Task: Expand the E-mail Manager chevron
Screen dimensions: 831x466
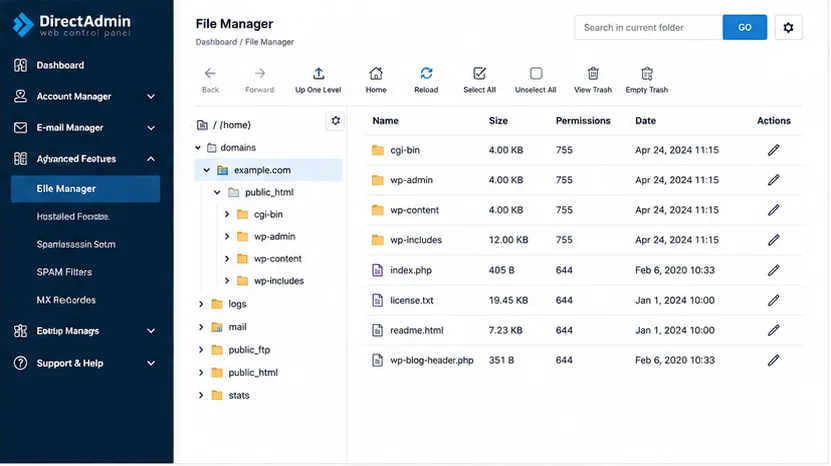Action: (x=151, y=128)
